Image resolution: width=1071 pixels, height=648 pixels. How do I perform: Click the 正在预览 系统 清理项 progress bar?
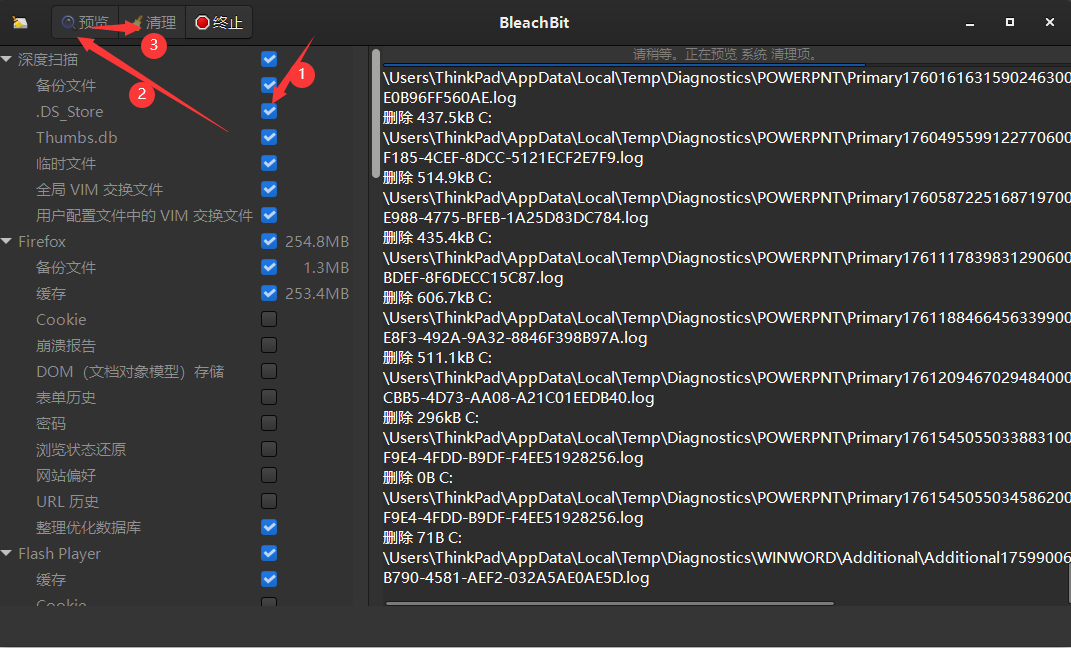726,55
